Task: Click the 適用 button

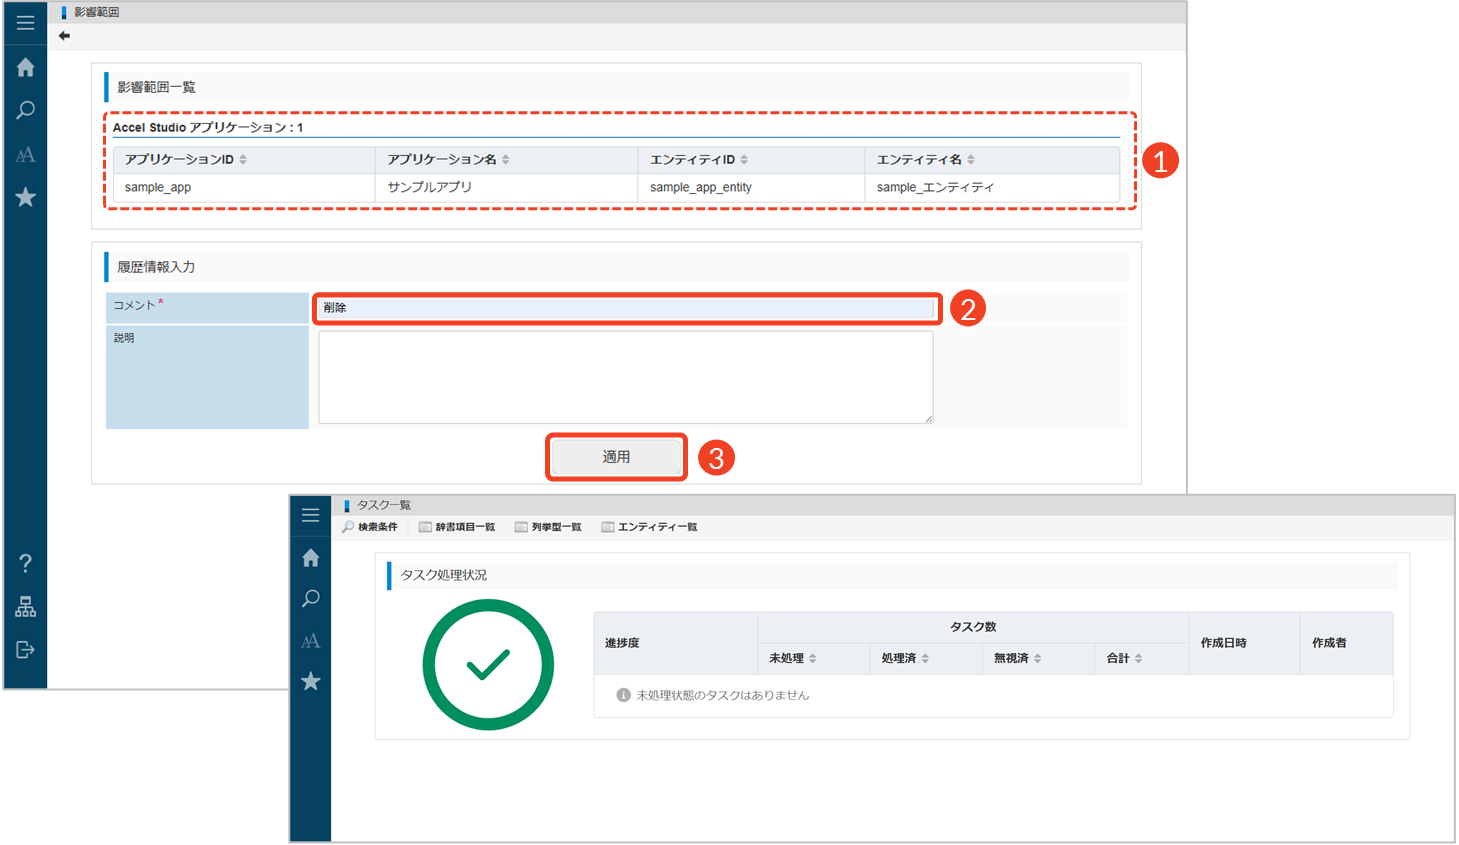Action: click(616, 457)
